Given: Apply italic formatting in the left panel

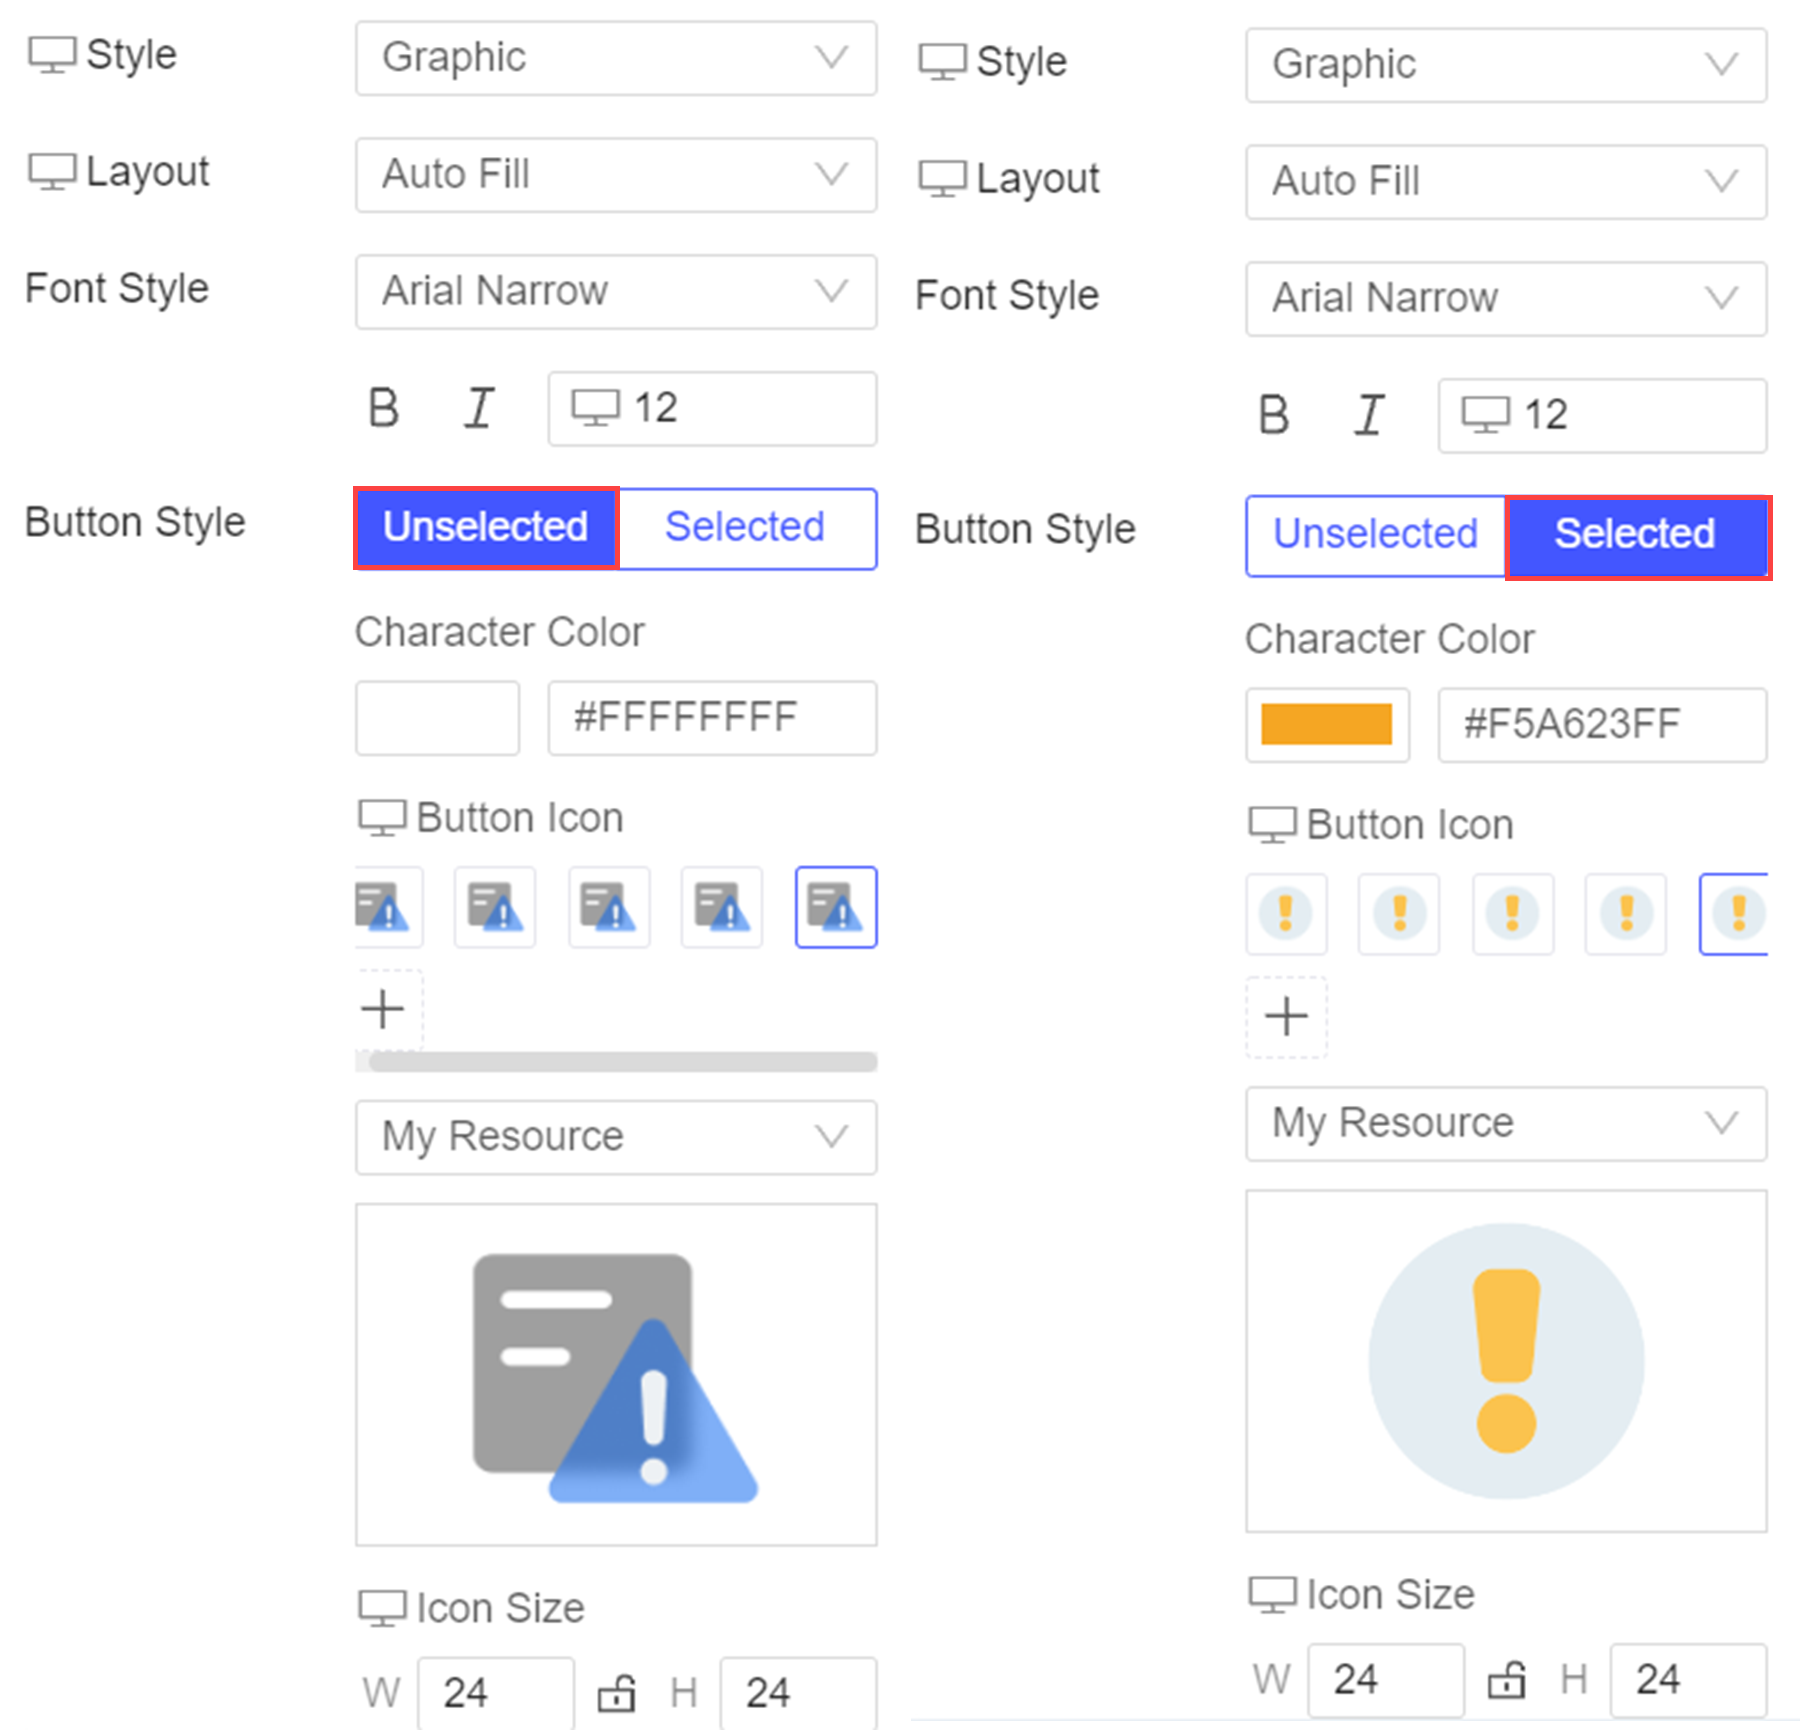Looking at the screenshot, I should tap(479, 407).
